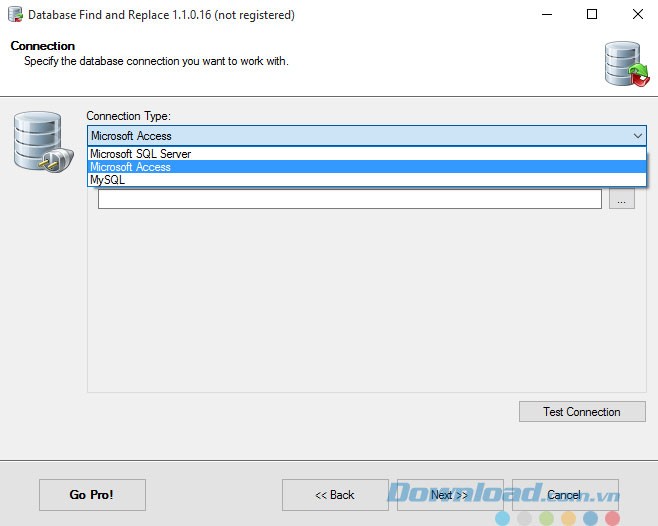This screenshot has width=658, height=526.
Task: Go to the previous step with << Back
Action: click(335, 495)
